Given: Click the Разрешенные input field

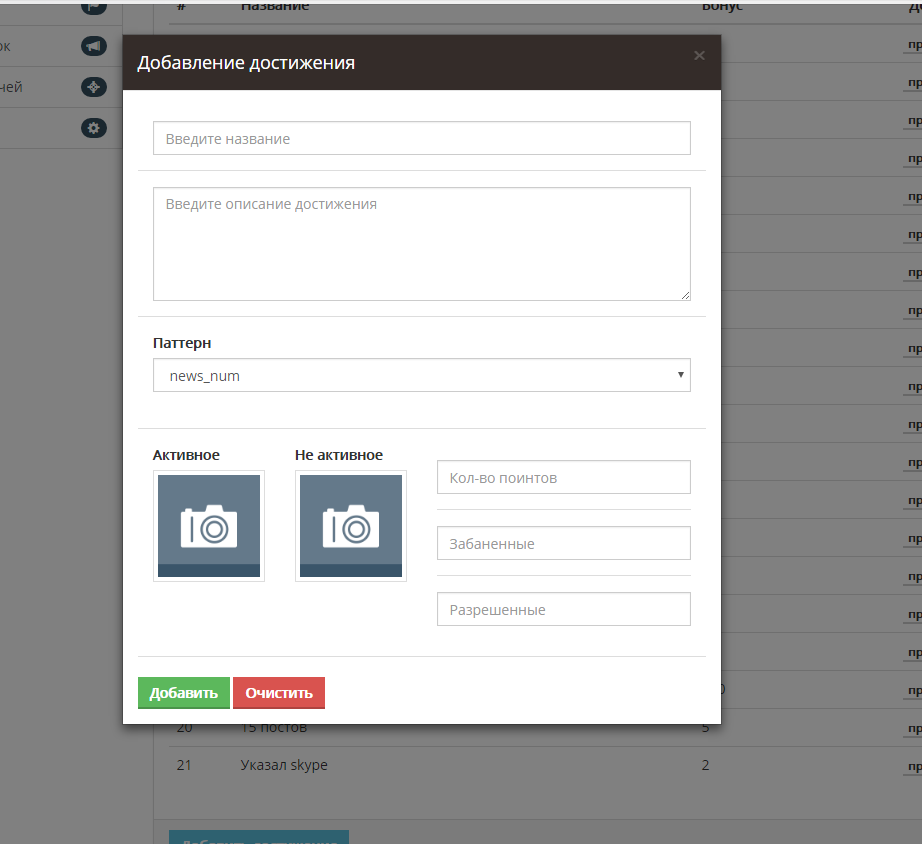Looking at the screenshot, I should 564,609.
